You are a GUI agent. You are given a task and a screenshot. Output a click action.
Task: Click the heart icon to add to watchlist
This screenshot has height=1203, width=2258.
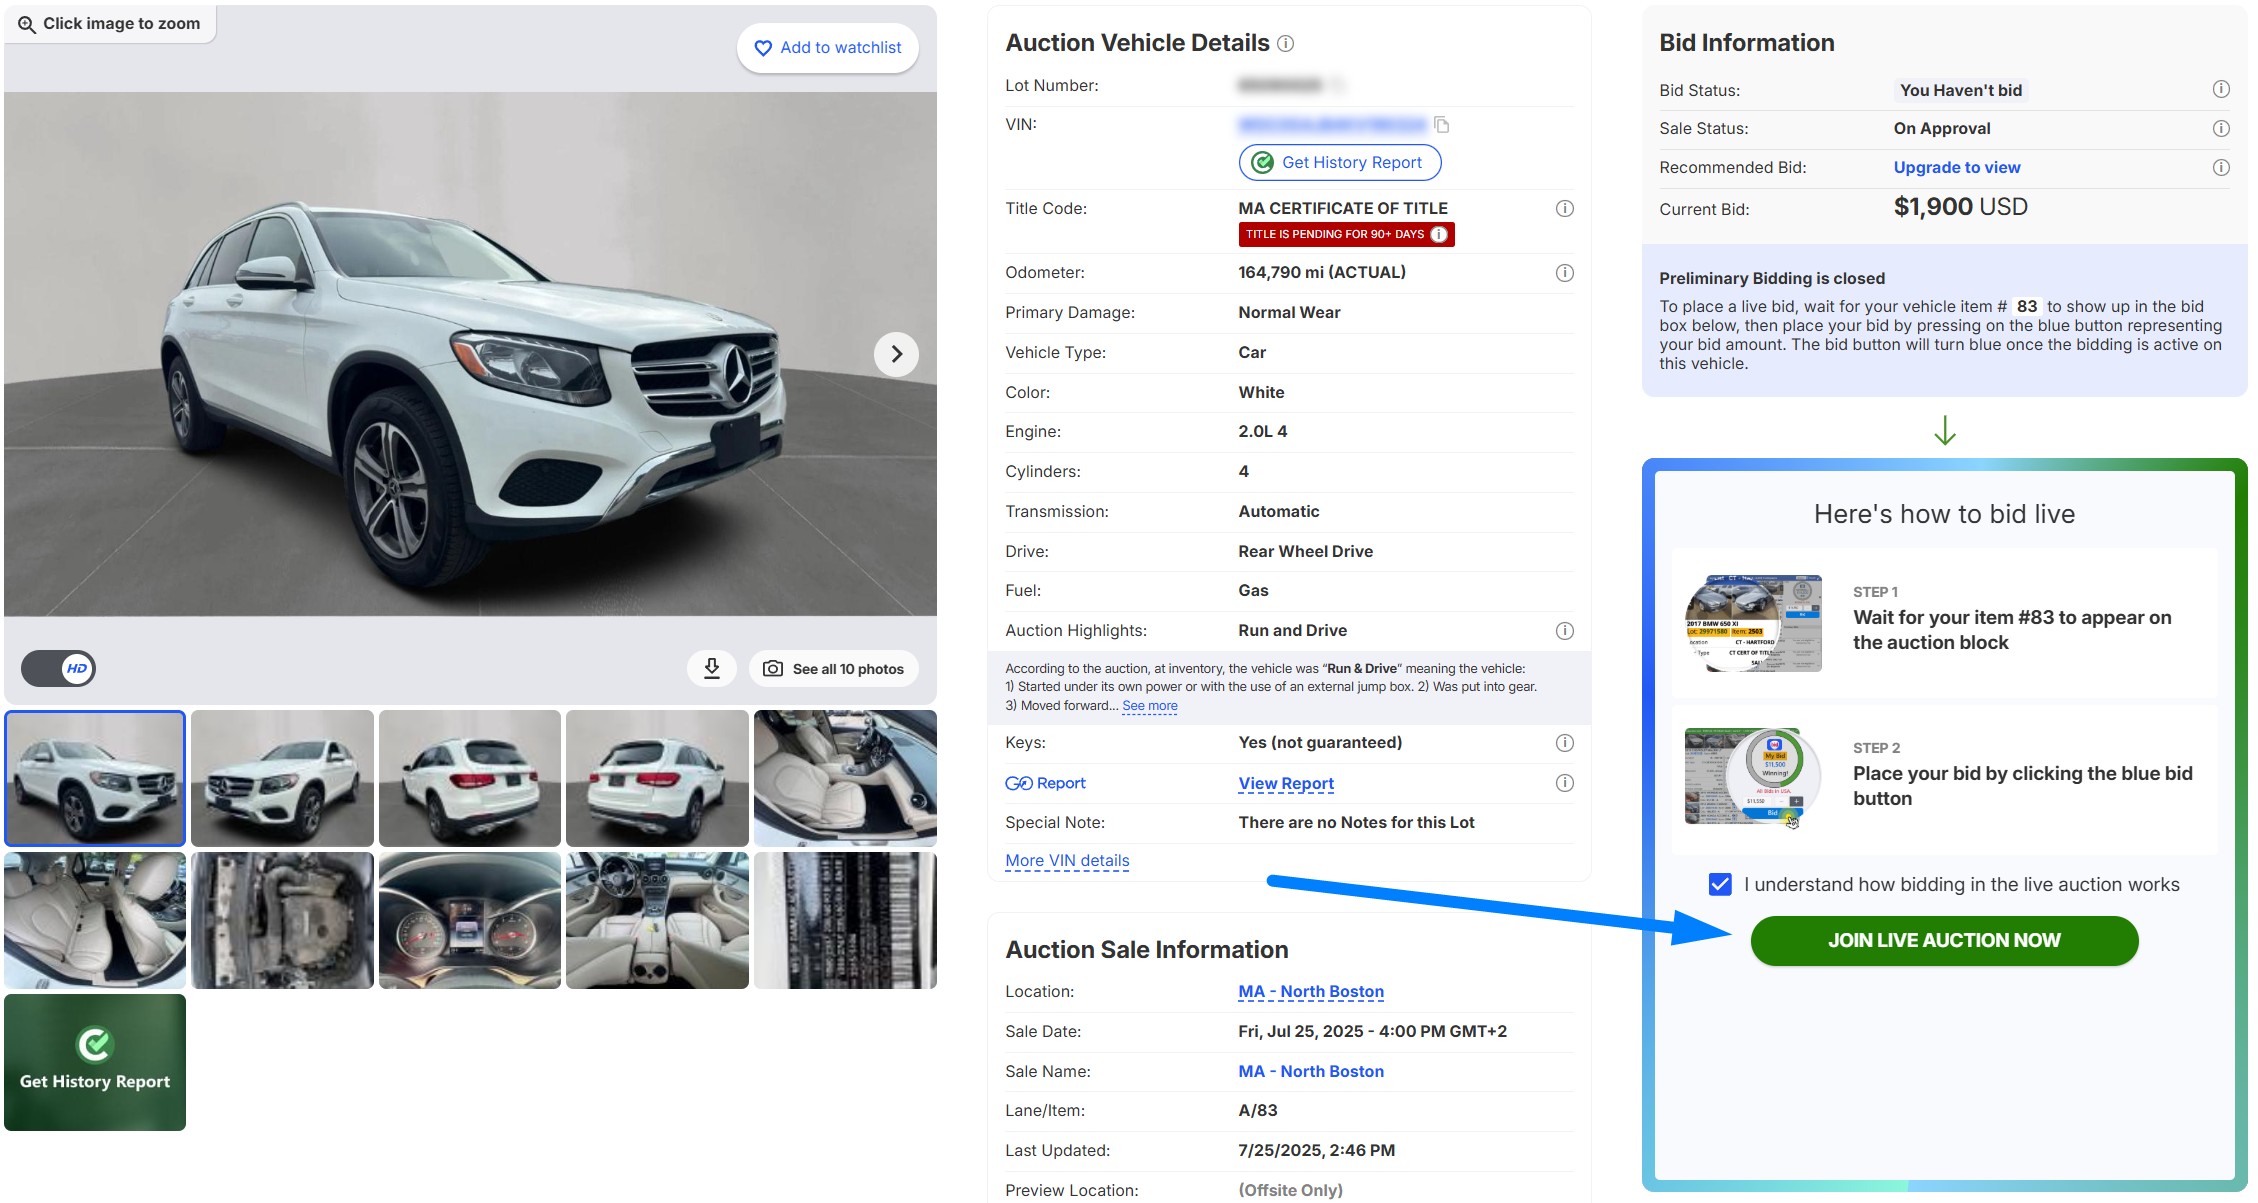pyautogui.click(x=763, y=47)
